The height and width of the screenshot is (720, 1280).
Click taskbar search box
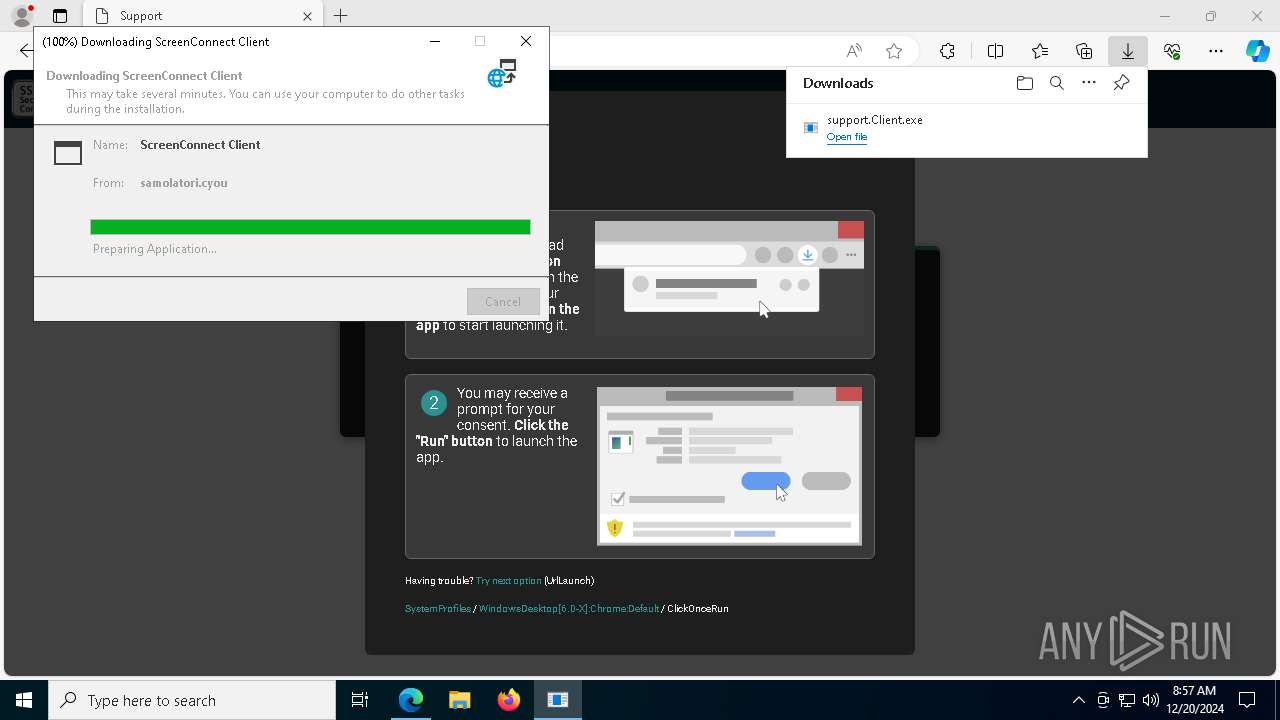click(x=192, y=700)
